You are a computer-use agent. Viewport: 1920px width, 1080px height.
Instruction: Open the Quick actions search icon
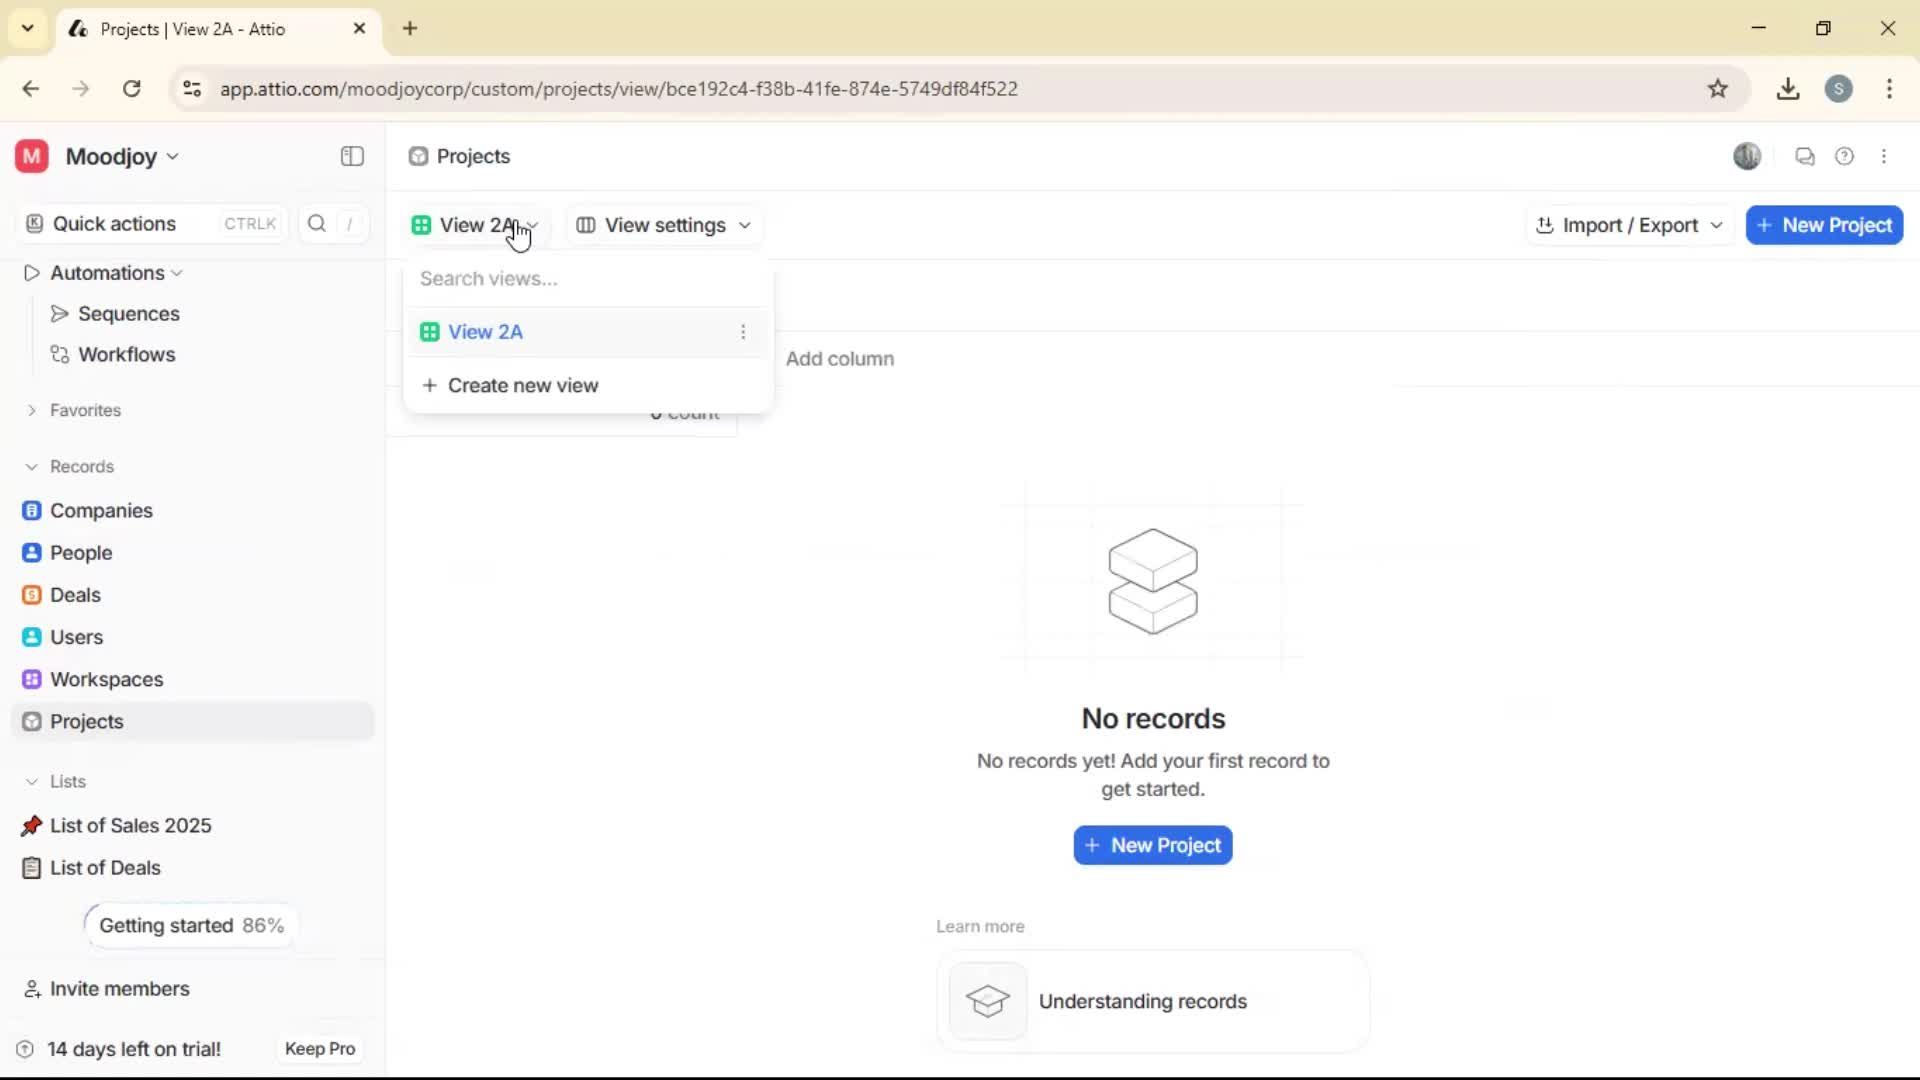pos(316,223)
